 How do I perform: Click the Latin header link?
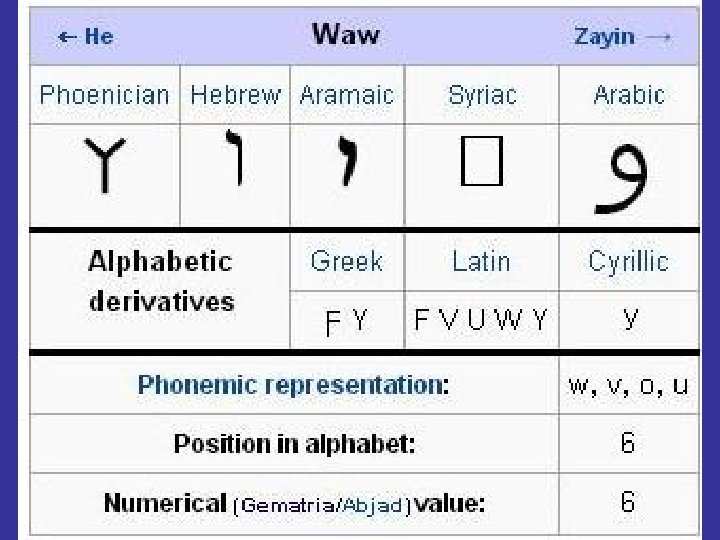click(x=481, y=262)
